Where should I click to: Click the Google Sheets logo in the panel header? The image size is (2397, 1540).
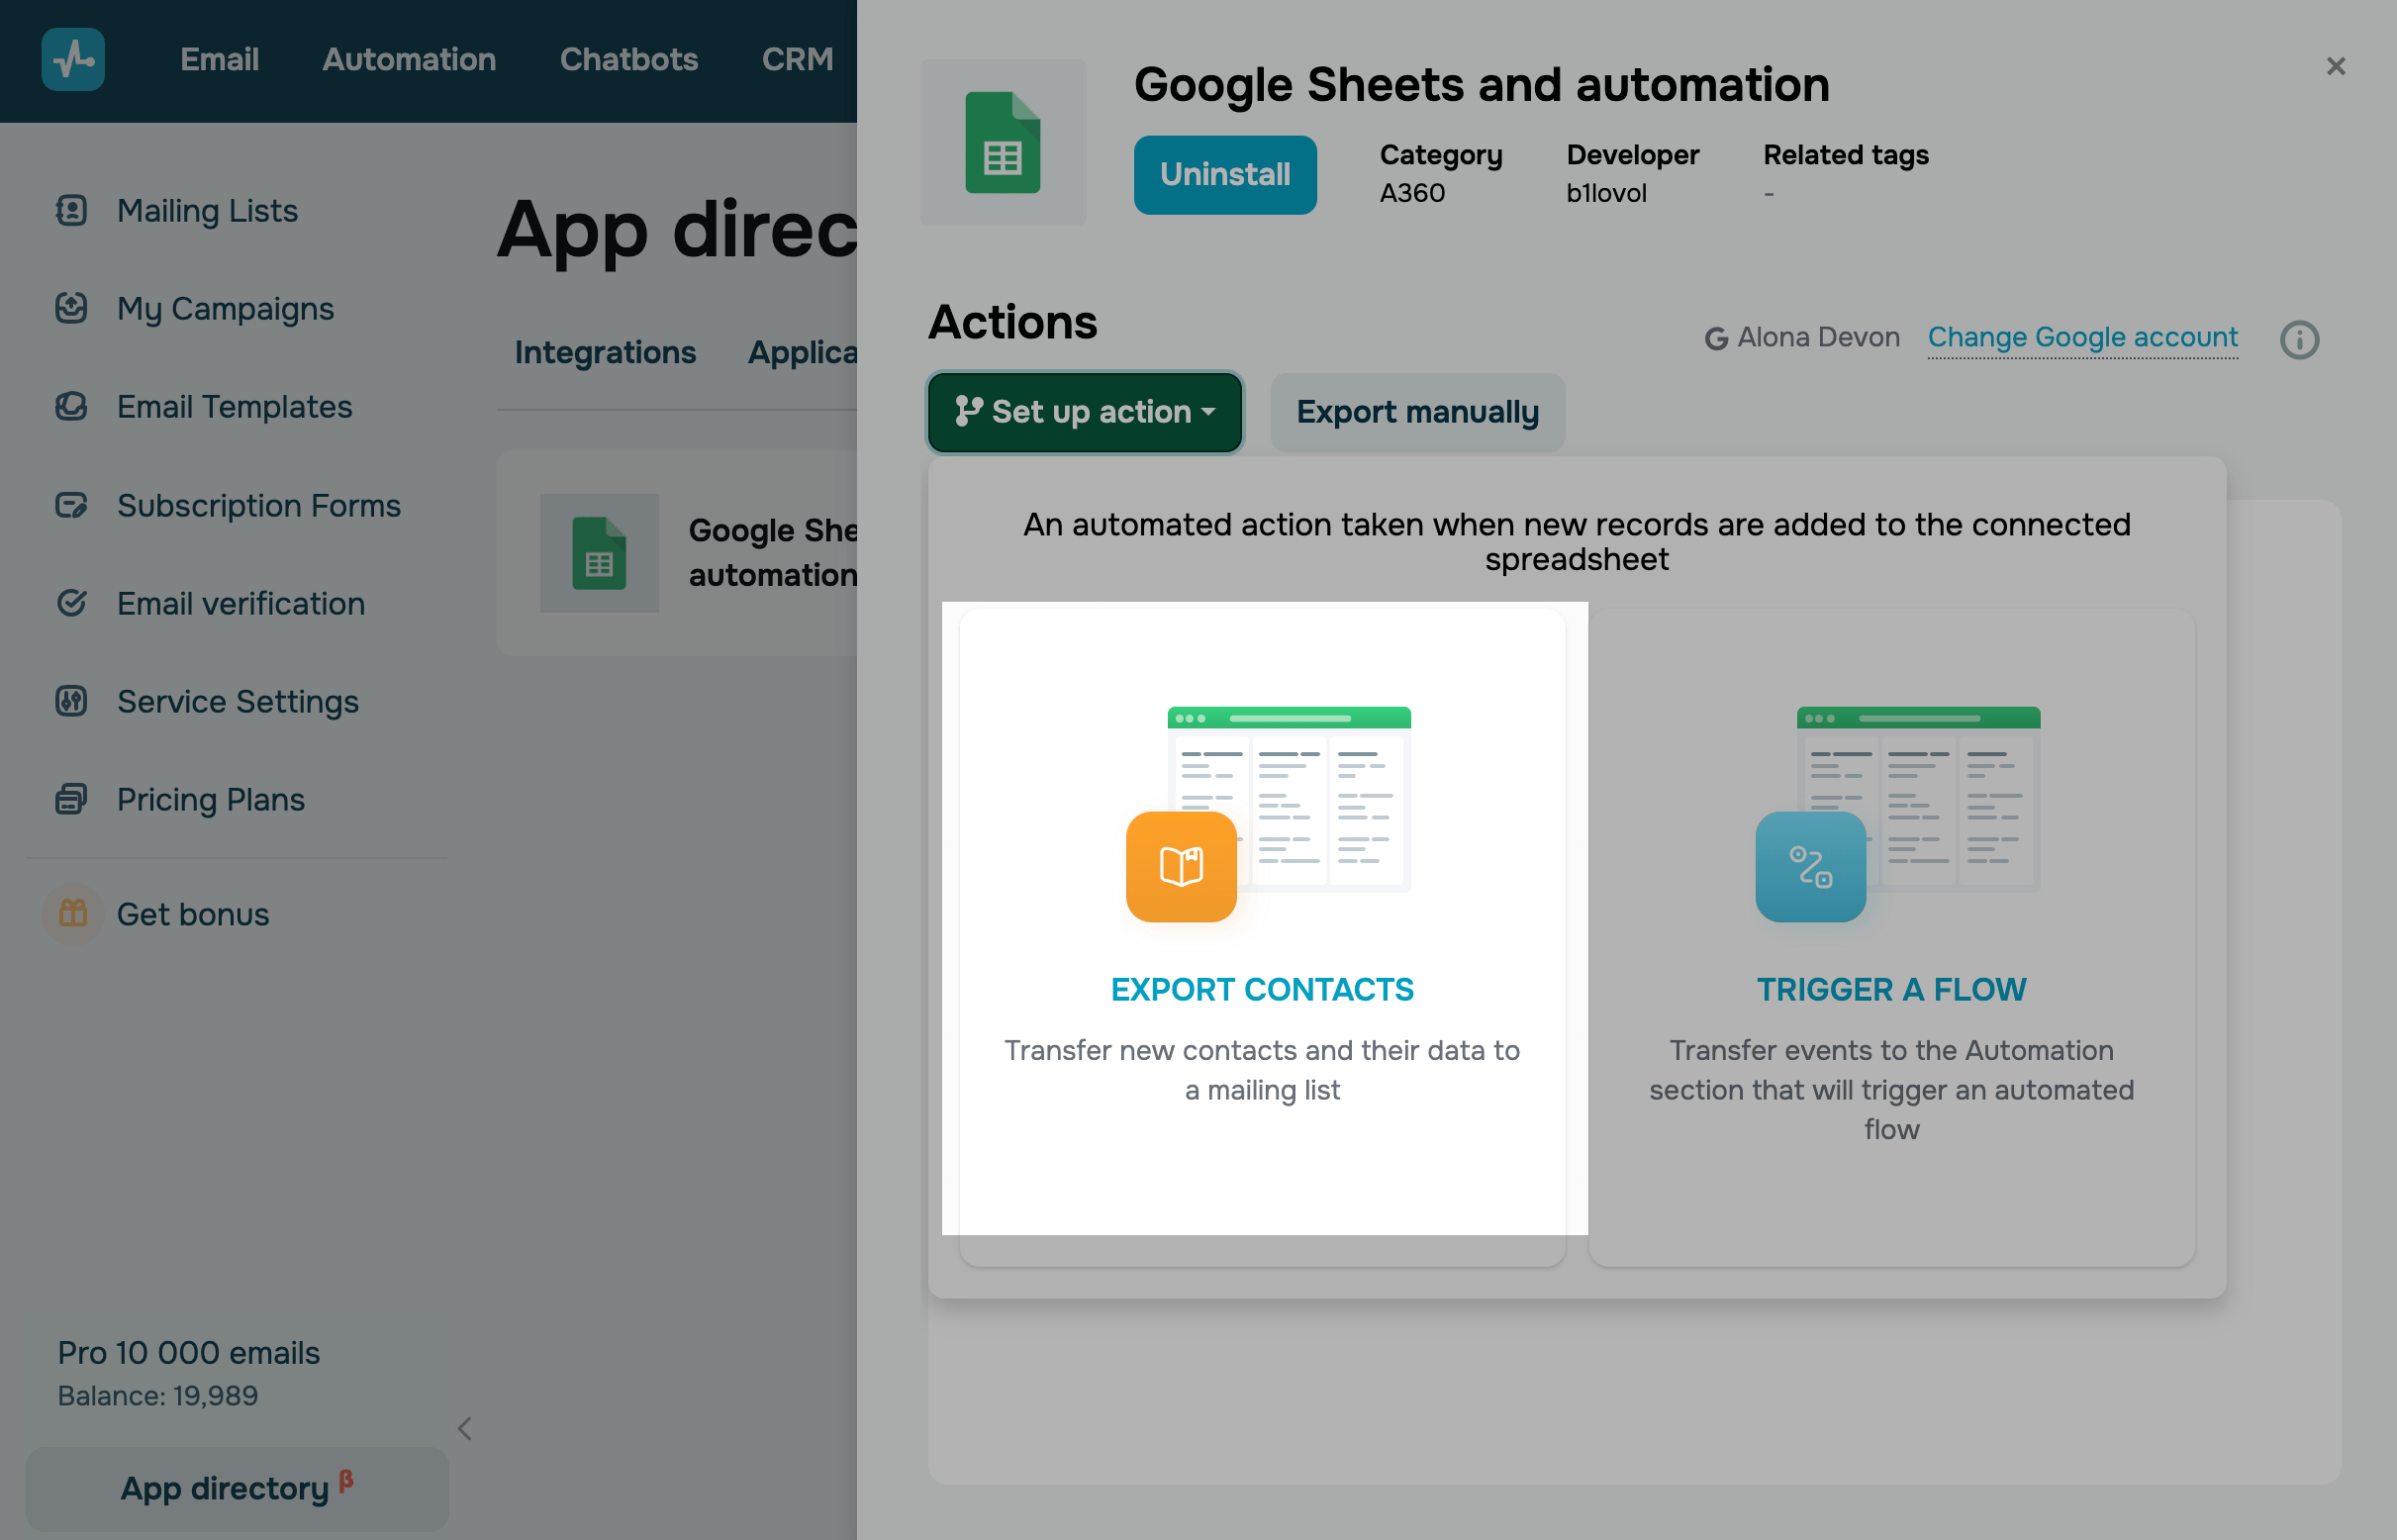pyautogui.click(x=1003, y=142)
